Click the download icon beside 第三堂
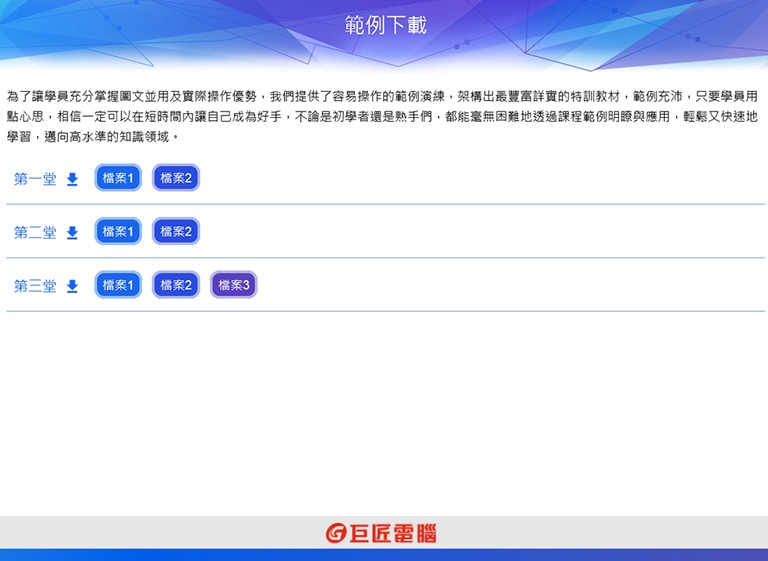The height and width of the screenshot is (561, 768). click(x=72, y=286)
